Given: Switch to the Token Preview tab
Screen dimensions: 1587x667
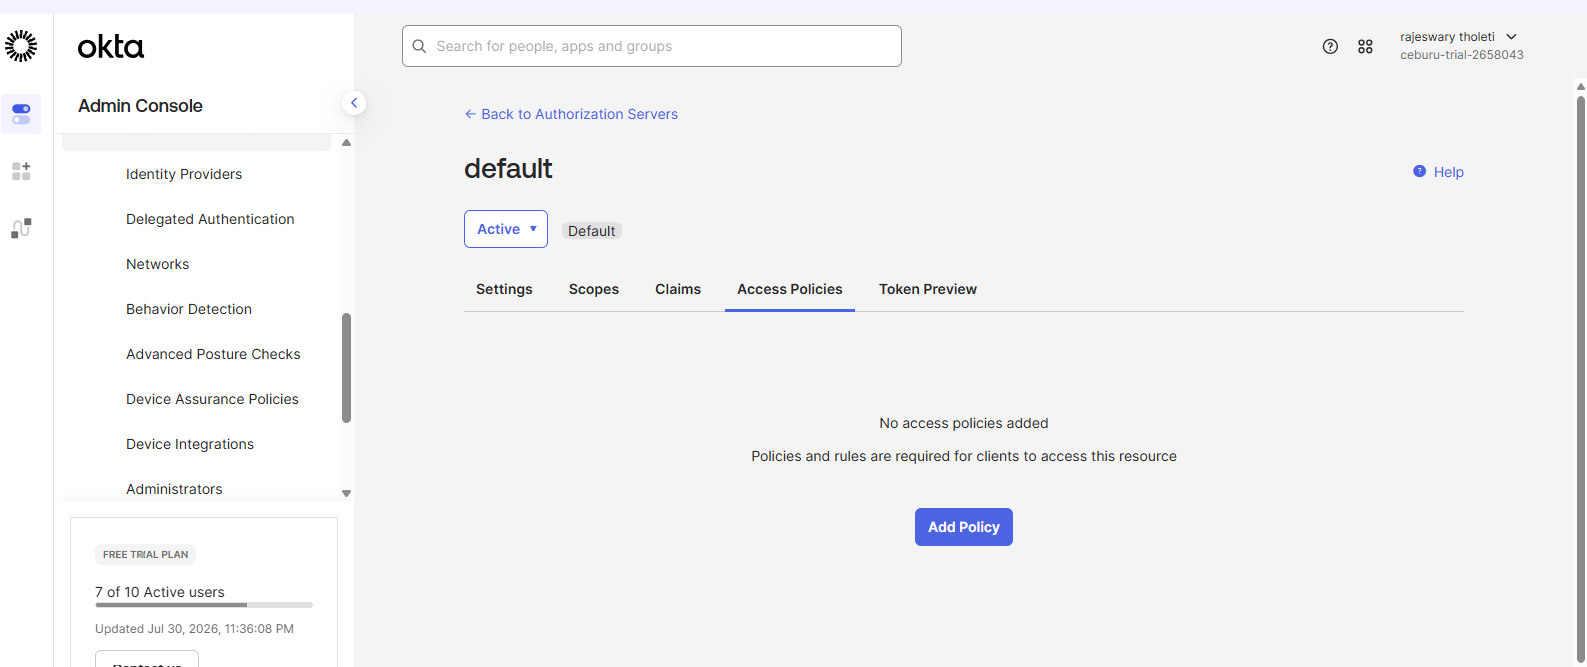Looking at the screenshot, I should (x=928, y=289).
